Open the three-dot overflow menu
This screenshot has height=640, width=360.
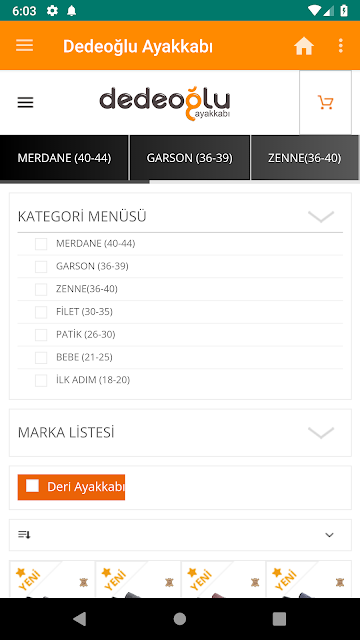(341, 46)
